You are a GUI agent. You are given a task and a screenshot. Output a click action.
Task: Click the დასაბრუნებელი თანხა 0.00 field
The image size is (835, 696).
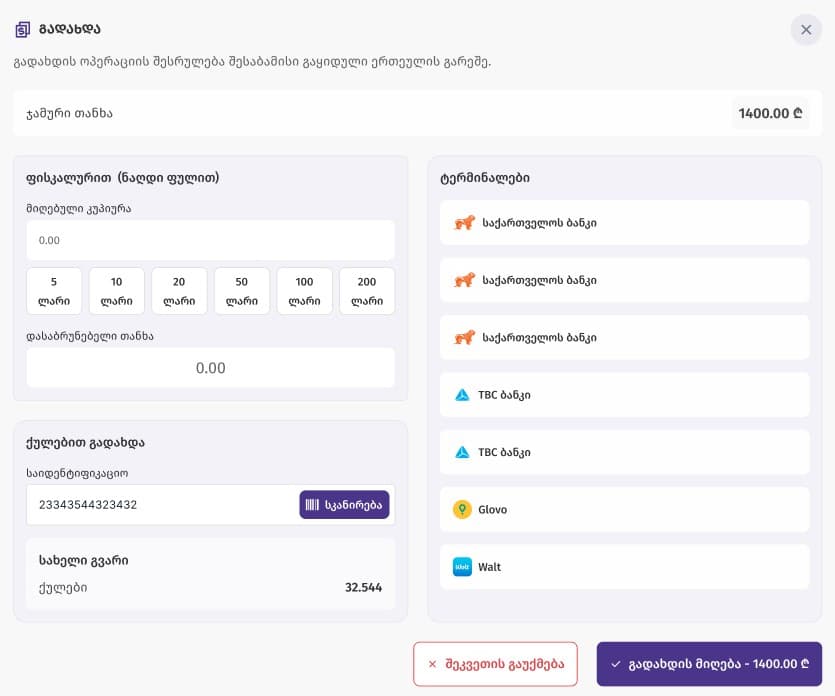click(210, 367)
